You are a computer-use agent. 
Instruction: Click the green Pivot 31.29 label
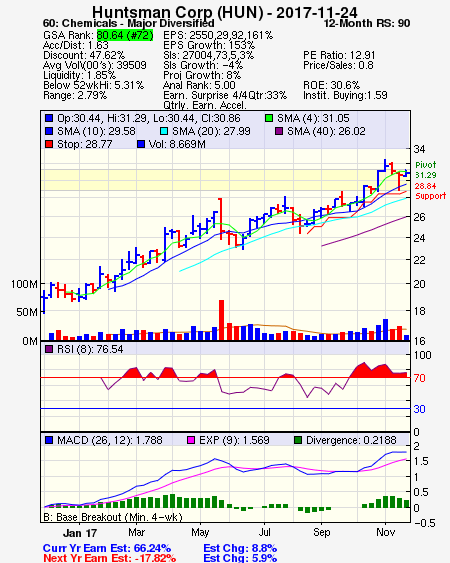click(426, 170)
